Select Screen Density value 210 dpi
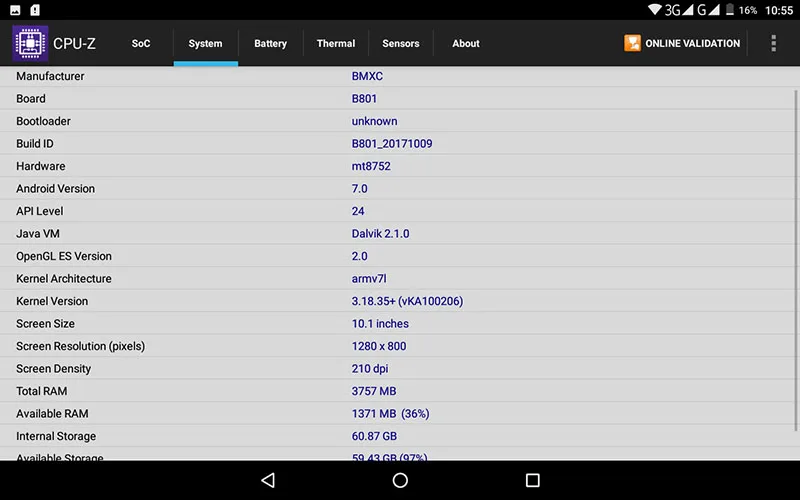The image size is (800, 500). [x=369, y=368]
